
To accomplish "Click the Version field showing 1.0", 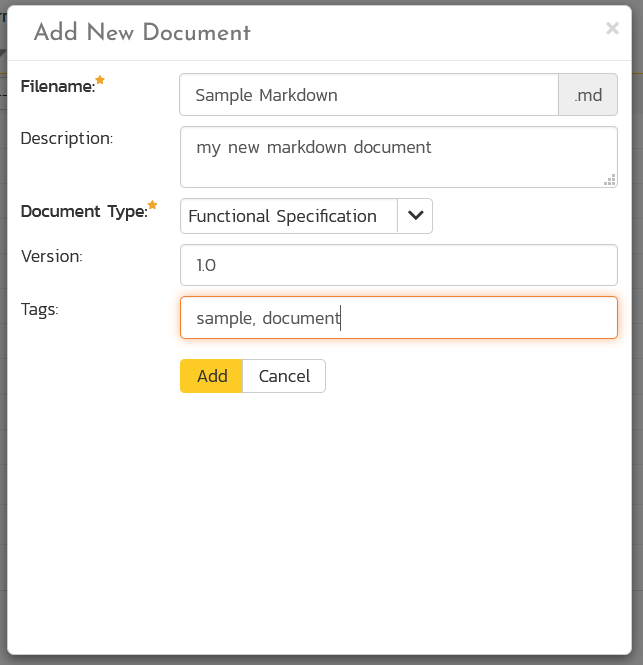I will tap(398, 265).
